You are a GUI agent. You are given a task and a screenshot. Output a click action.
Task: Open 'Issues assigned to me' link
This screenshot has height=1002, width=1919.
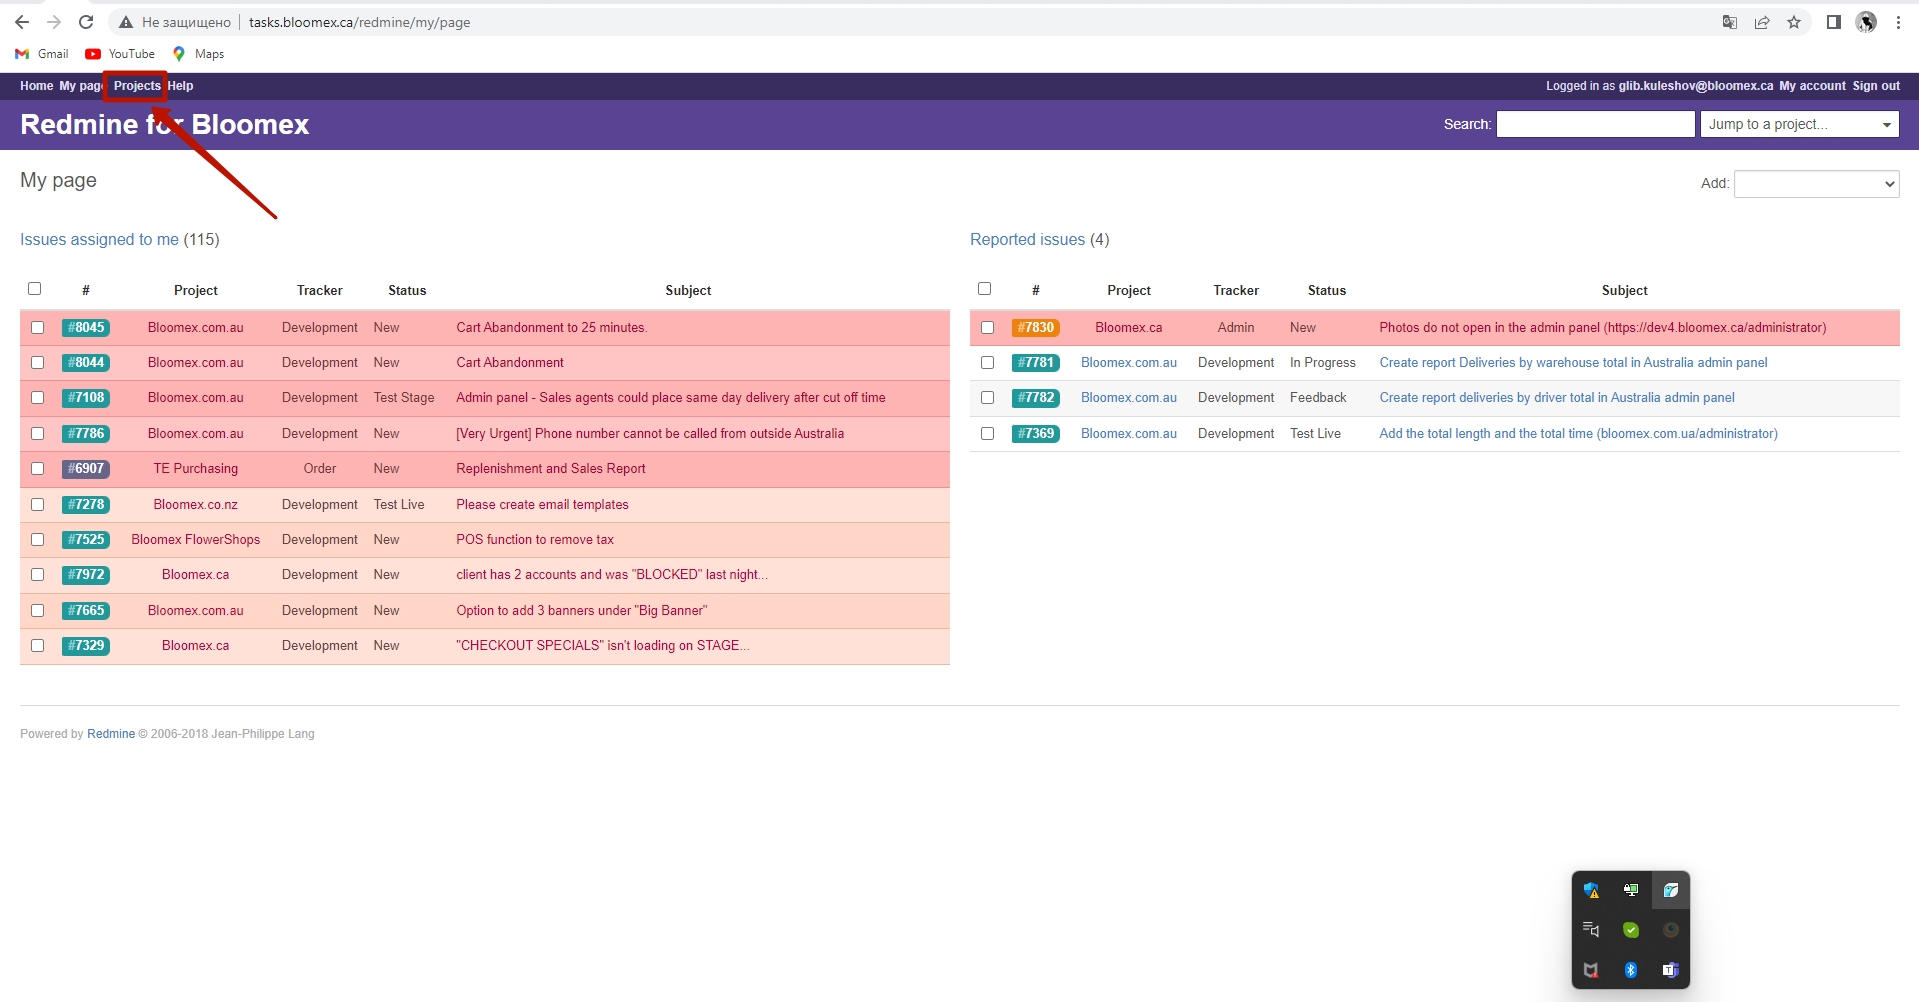tap(99, 239)
